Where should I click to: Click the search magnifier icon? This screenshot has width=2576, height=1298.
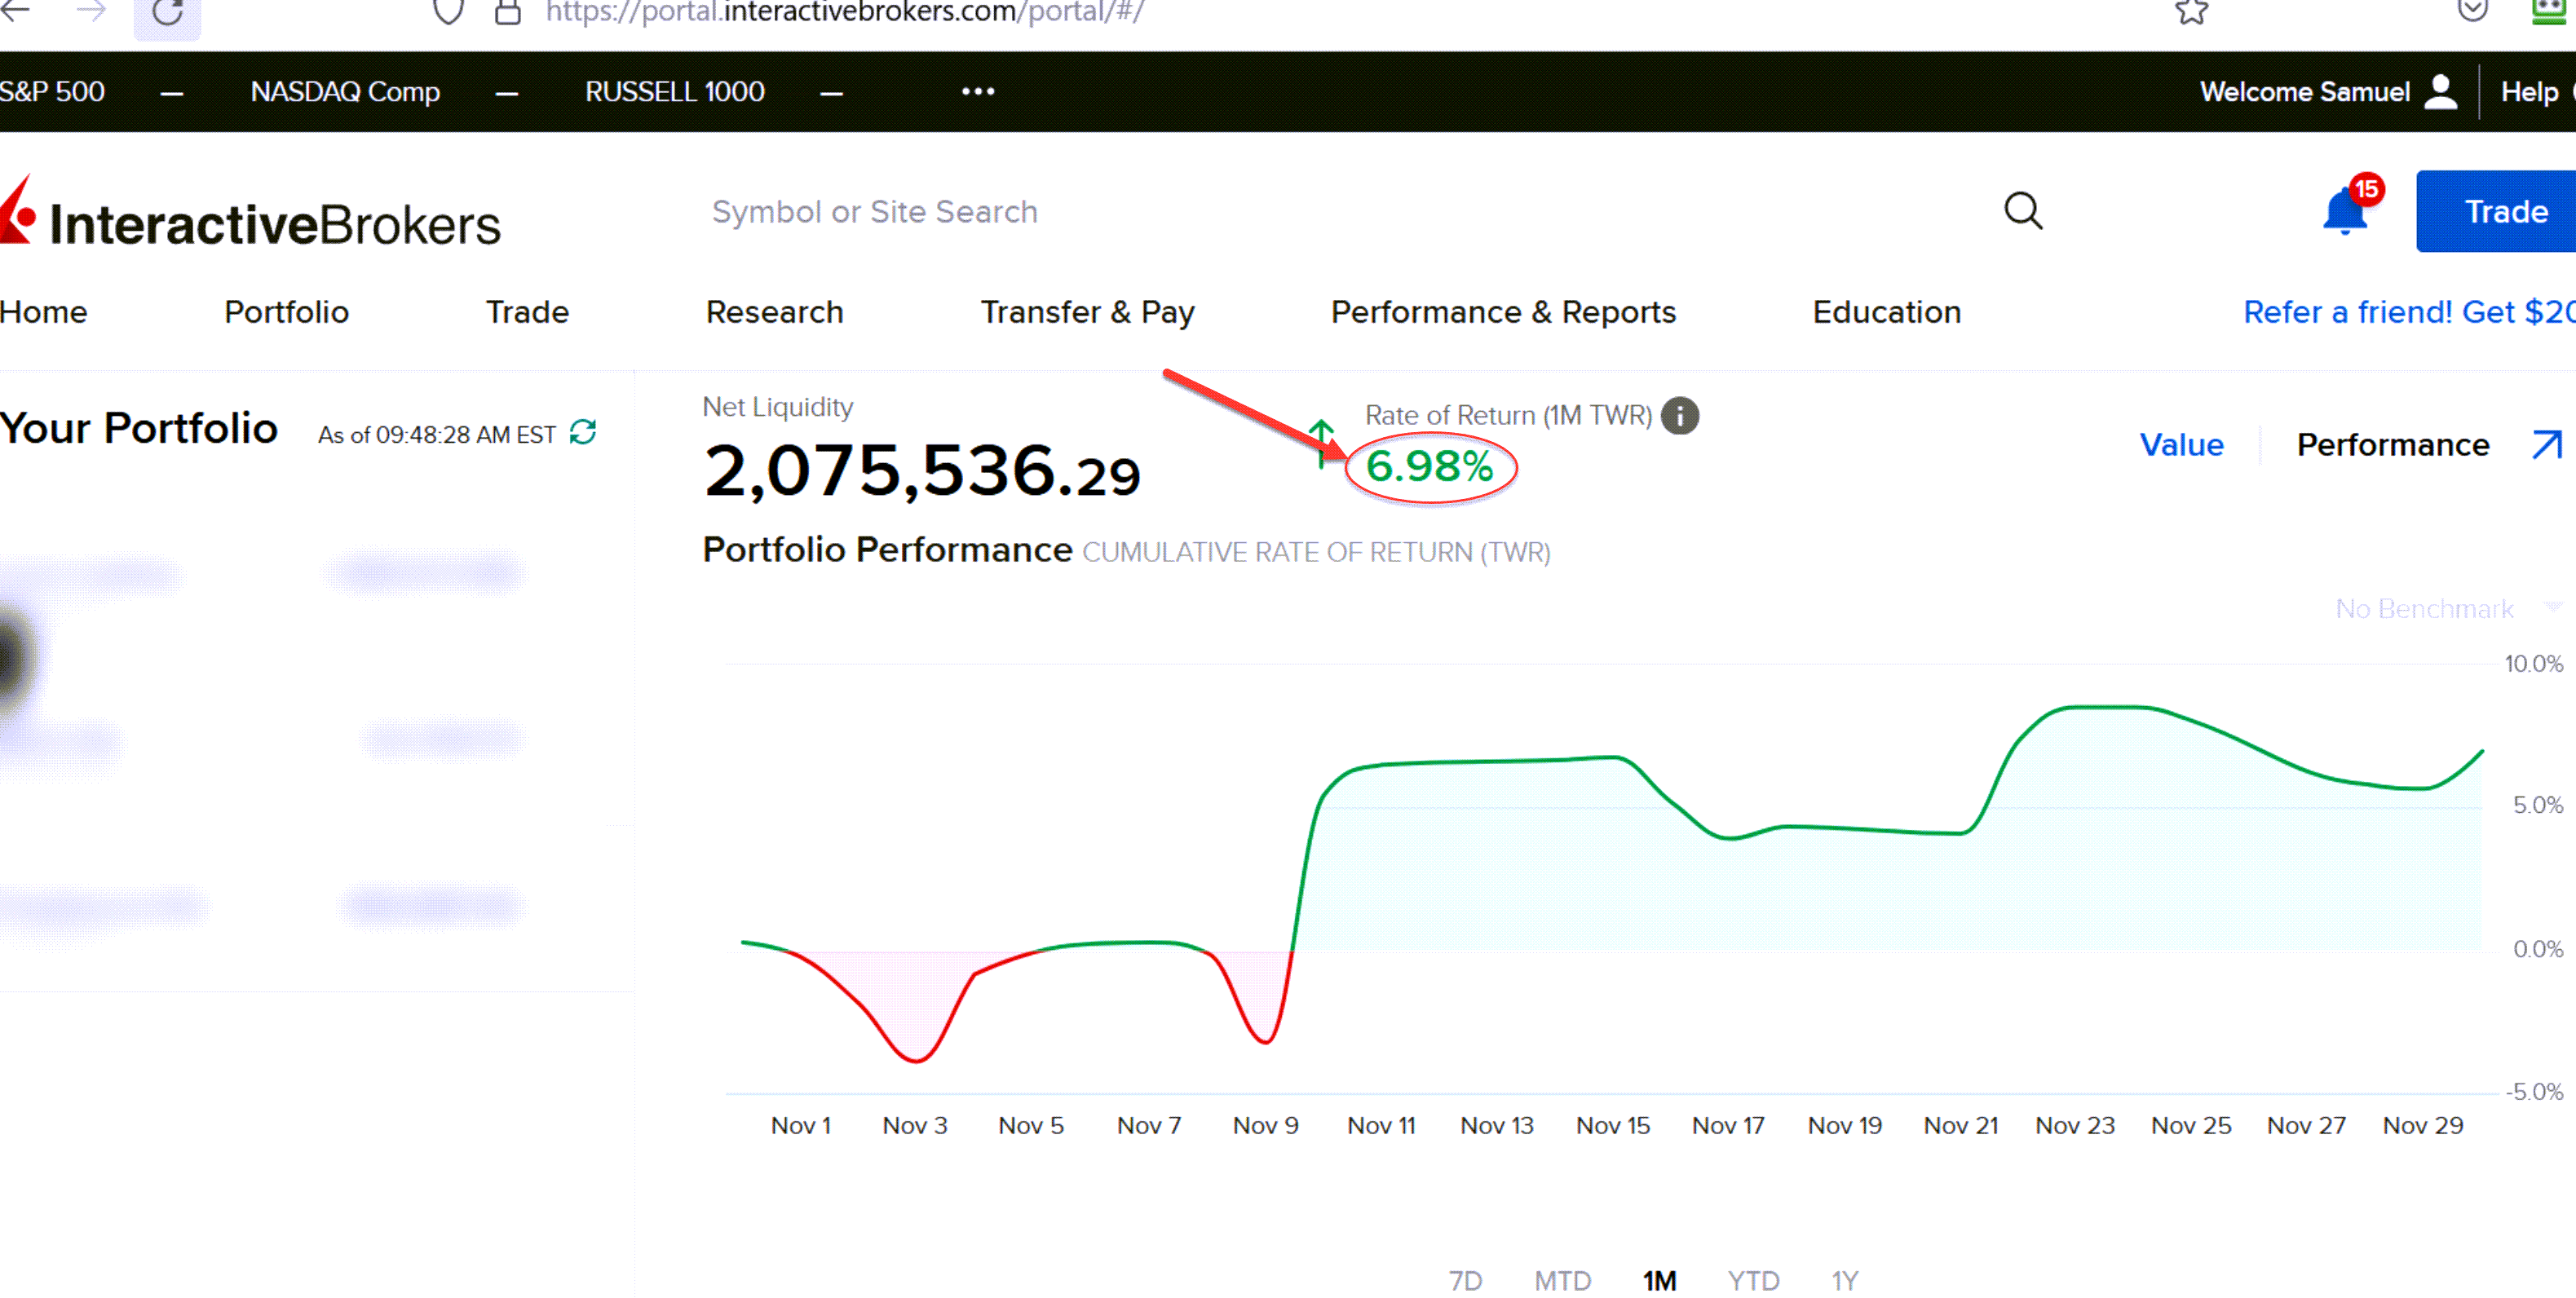point(2023,211)
